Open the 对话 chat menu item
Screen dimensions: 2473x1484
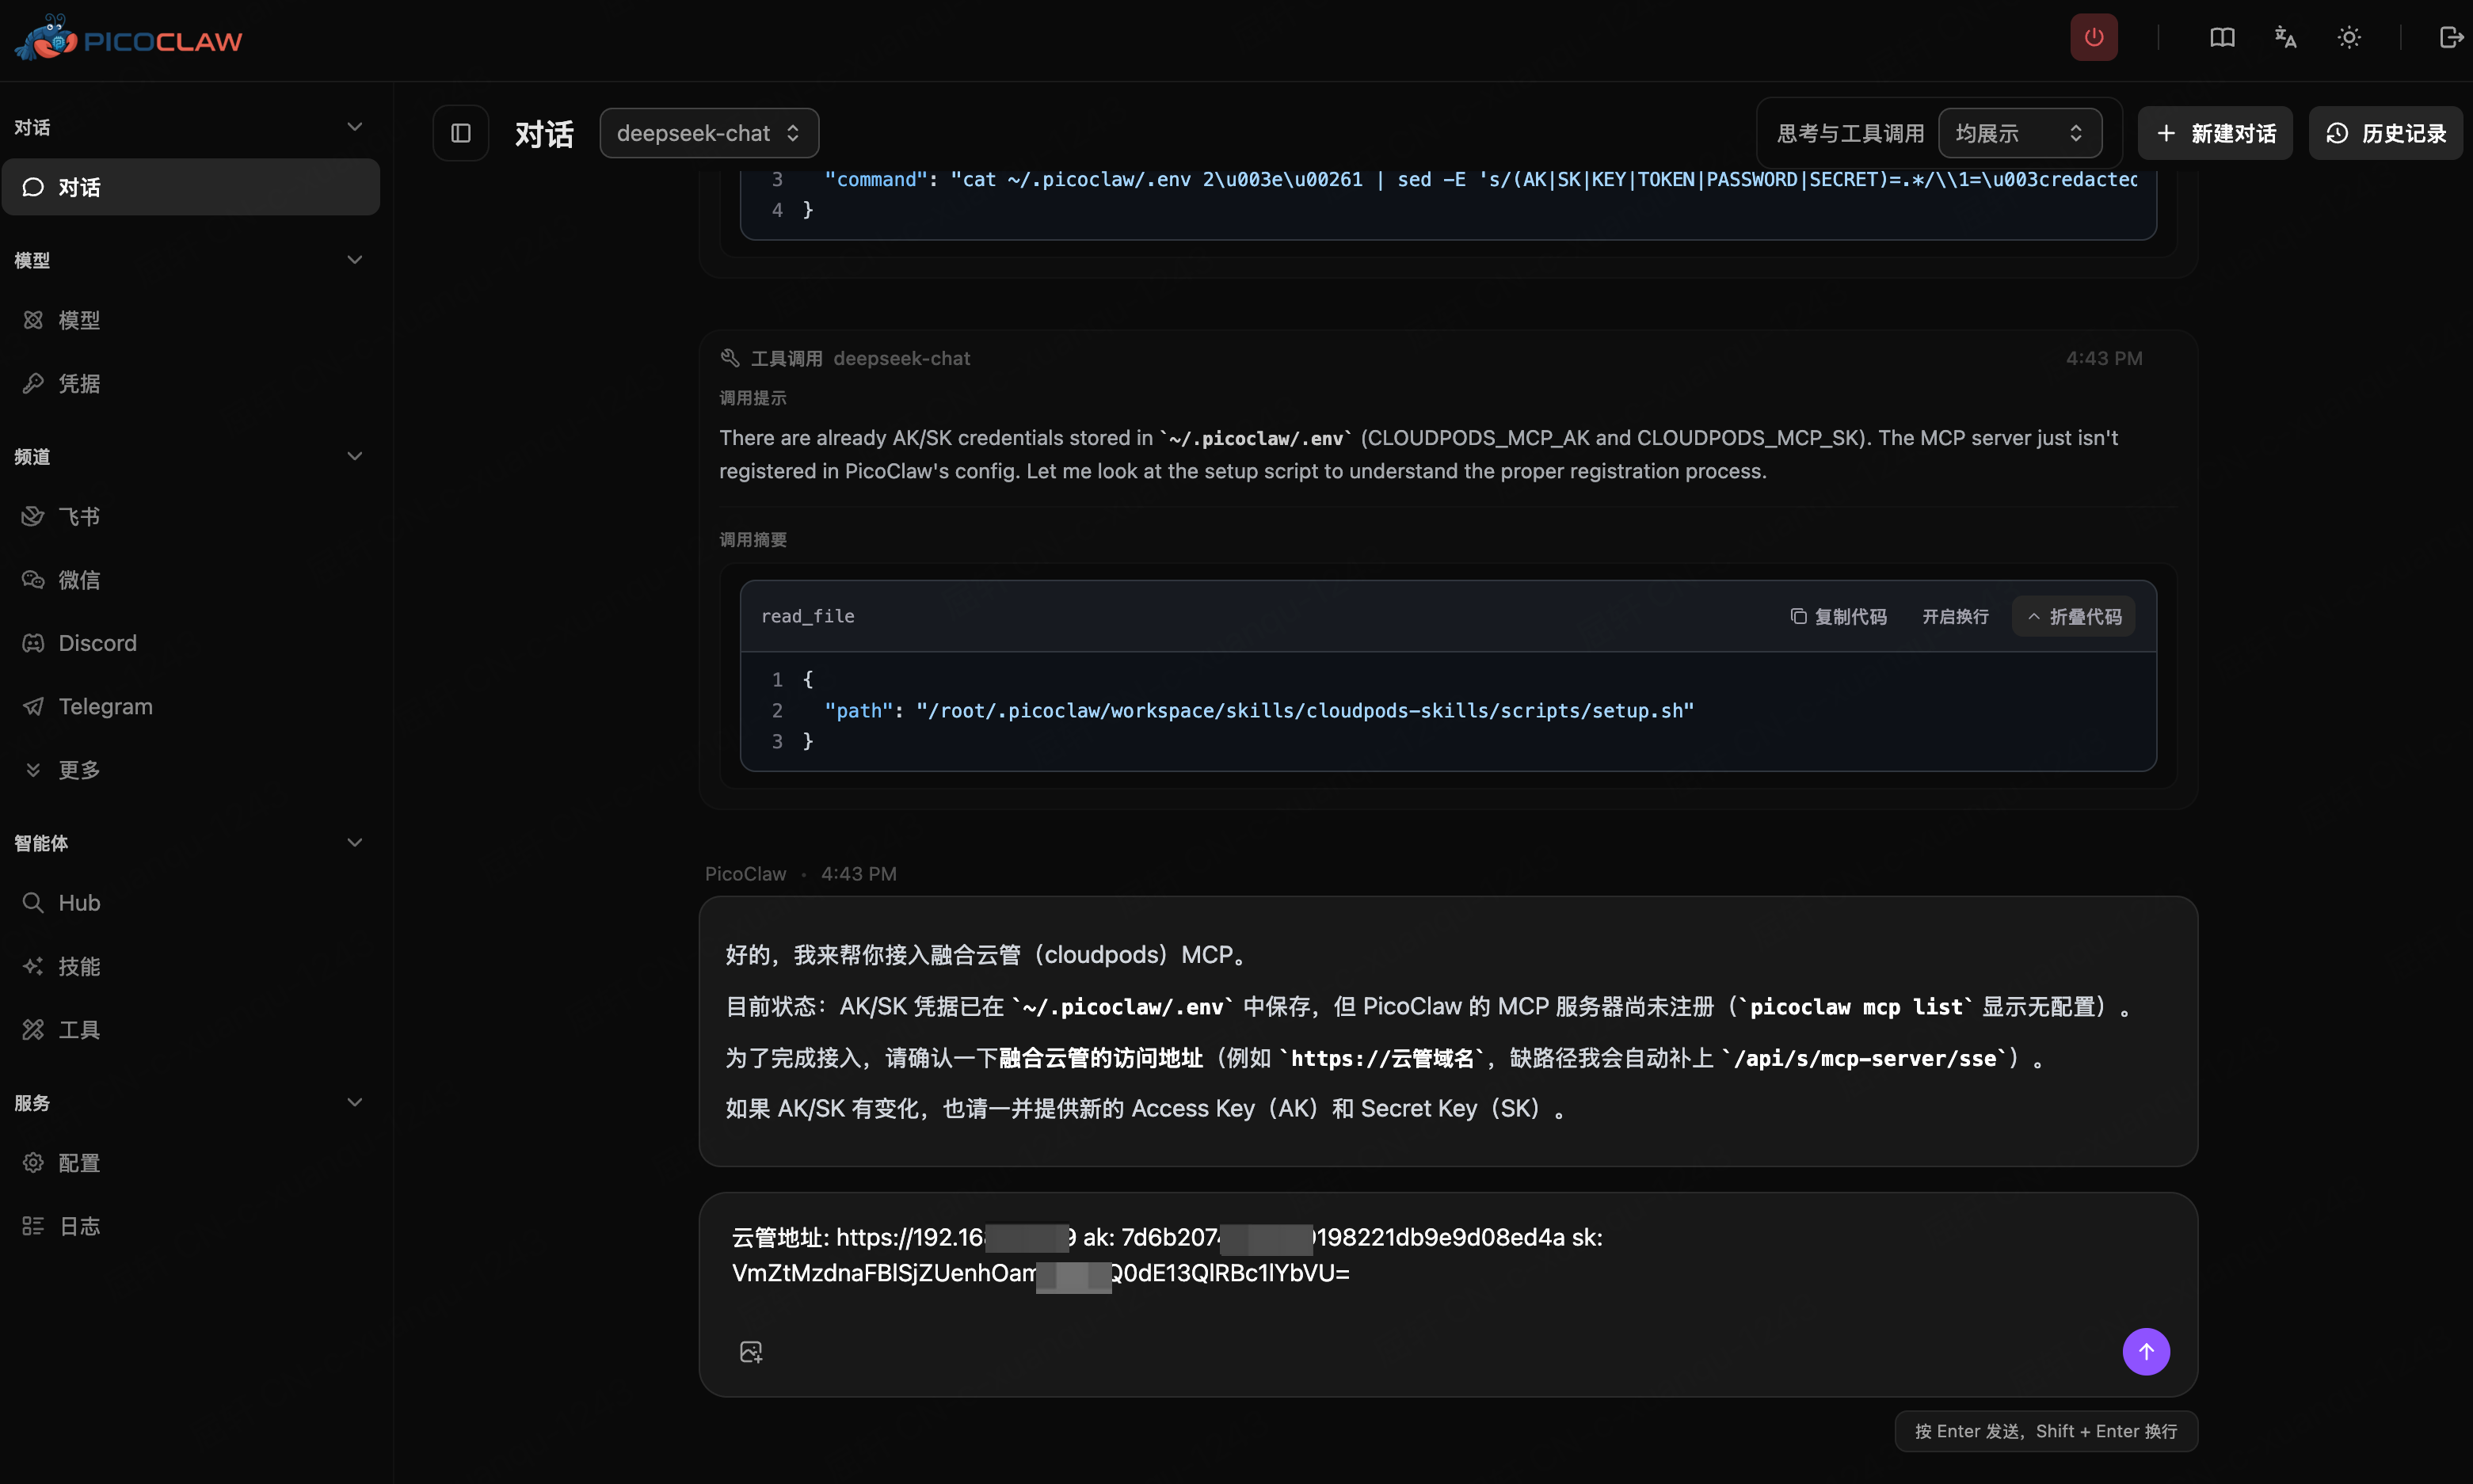point(191,187)
